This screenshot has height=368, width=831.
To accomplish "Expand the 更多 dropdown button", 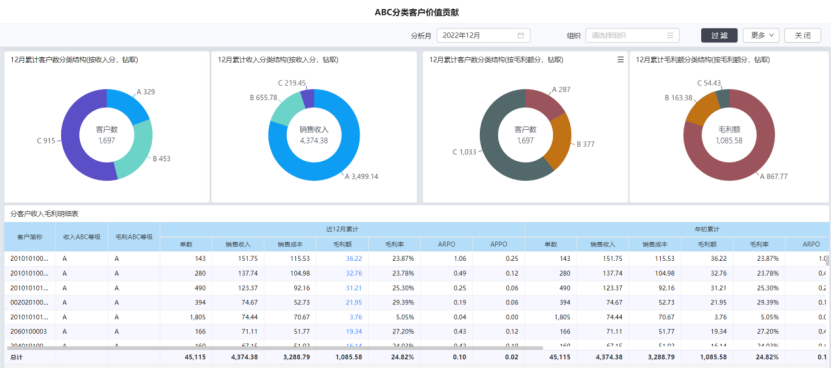I will 761,36.
